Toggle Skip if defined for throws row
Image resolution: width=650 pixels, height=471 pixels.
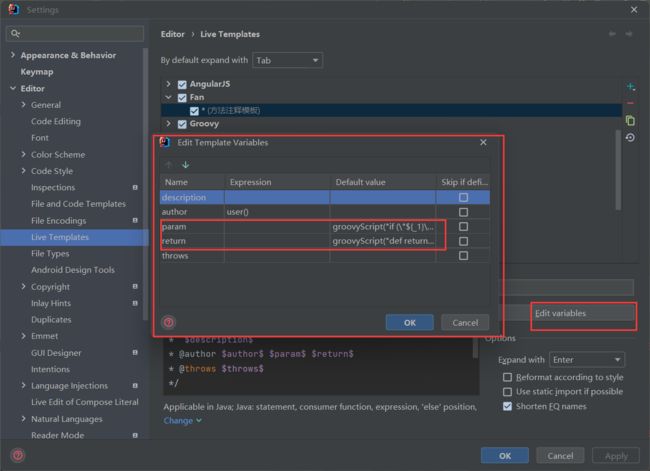[x=463, y=255]
